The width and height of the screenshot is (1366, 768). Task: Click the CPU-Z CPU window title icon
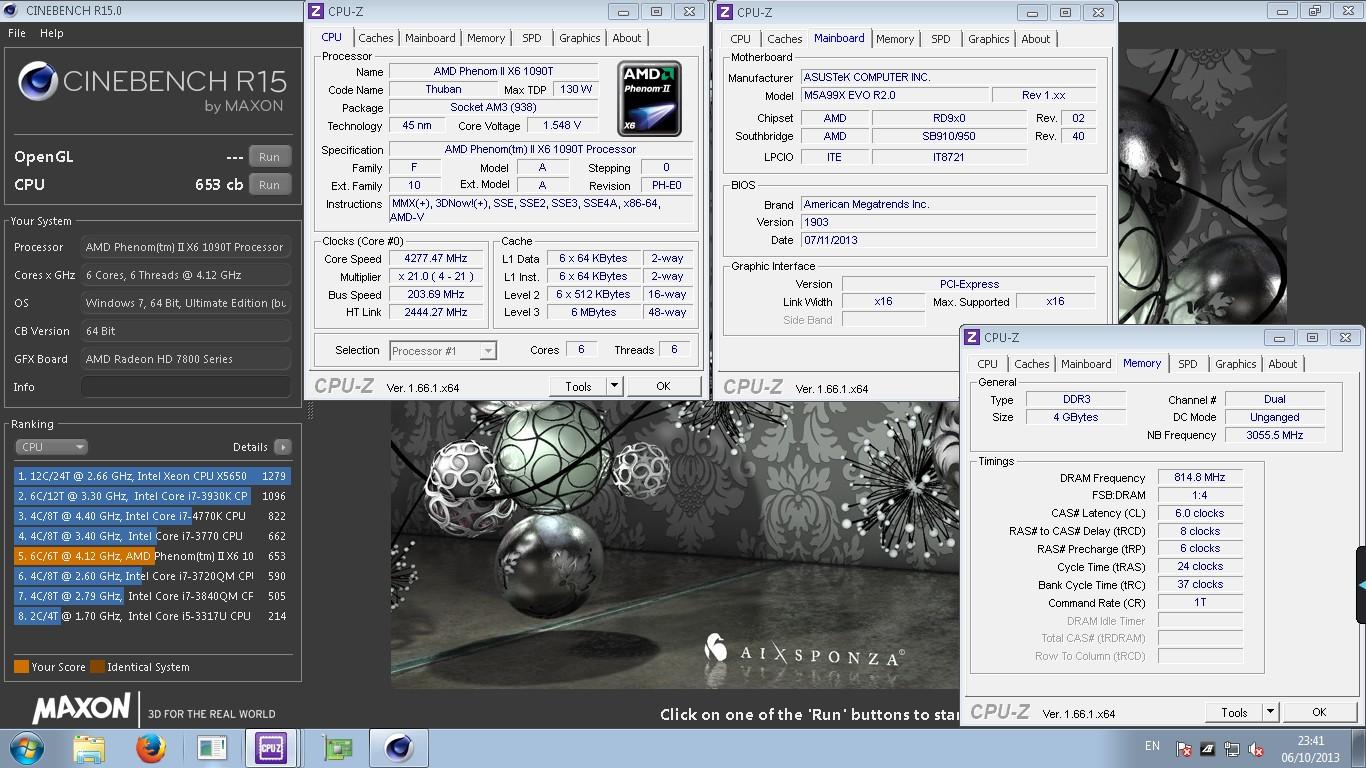(316, 12)
